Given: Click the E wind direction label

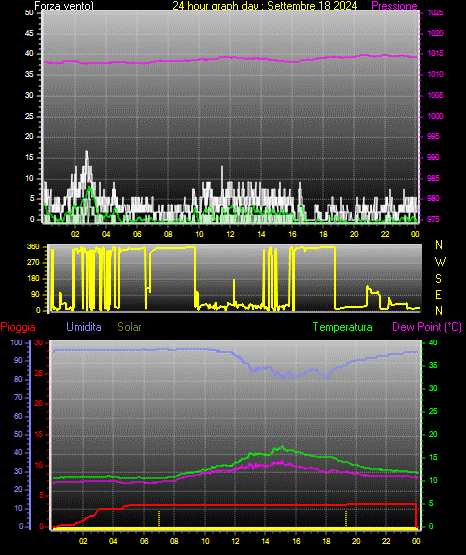Looking at the screenshot, I should click(x=438, y=294).
